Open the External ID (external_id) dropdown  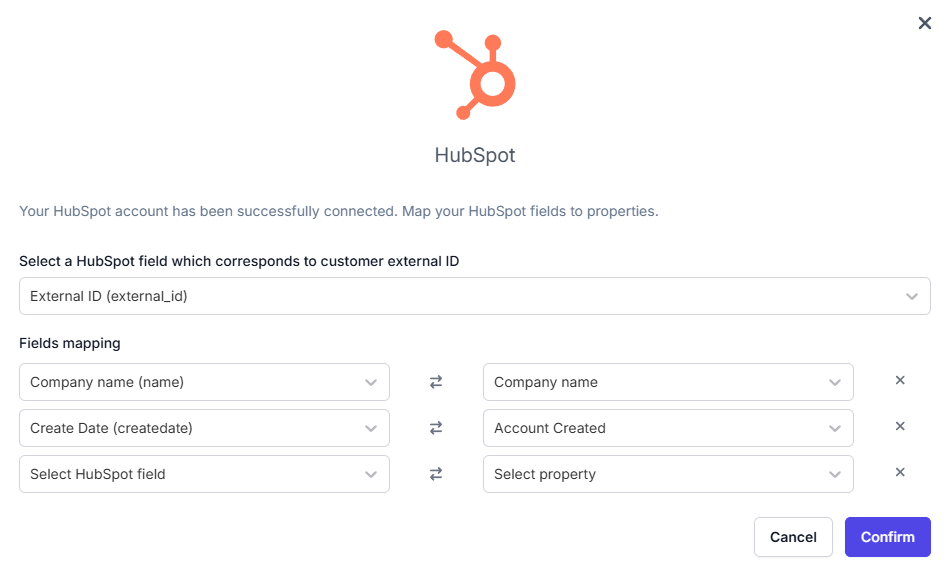474,296
